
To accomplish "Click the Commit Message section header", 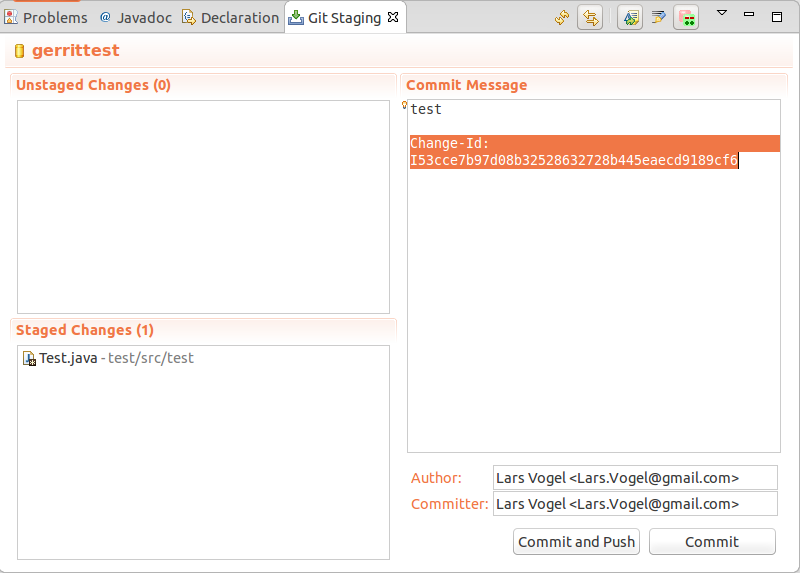I will [x=467, y=85].
